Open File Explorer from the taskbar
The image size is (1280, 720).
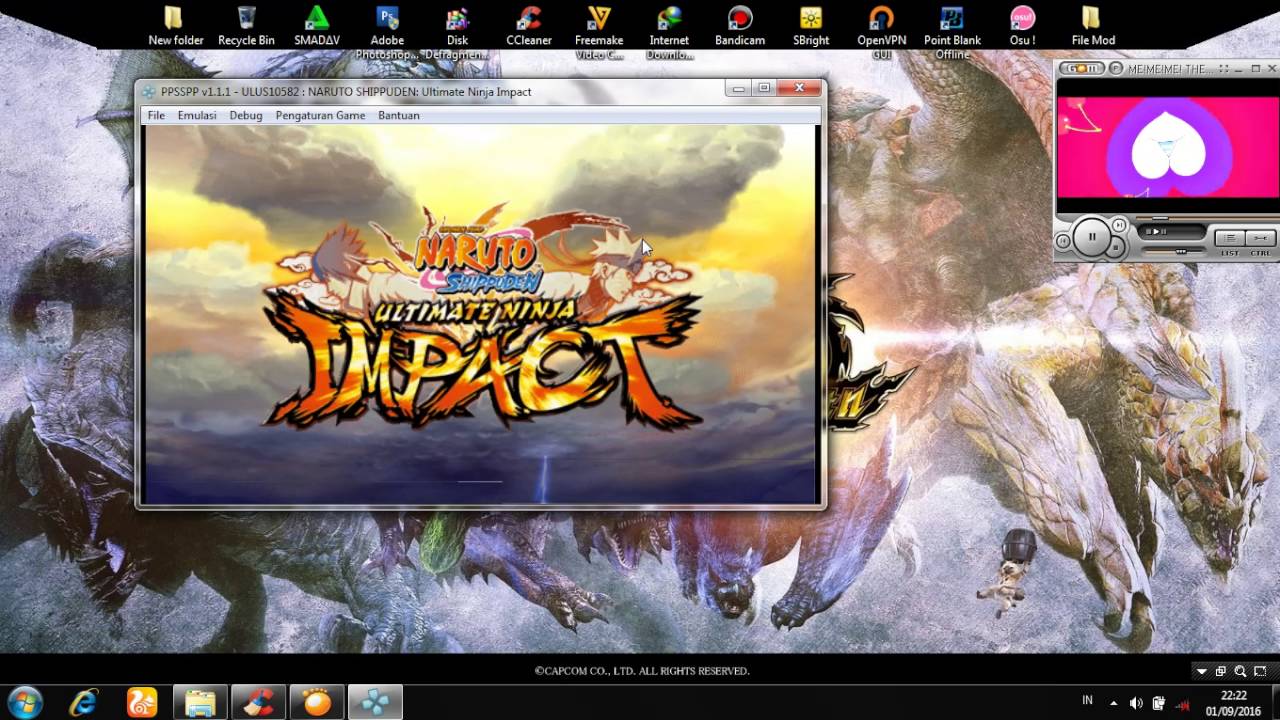tap(200, 702)
